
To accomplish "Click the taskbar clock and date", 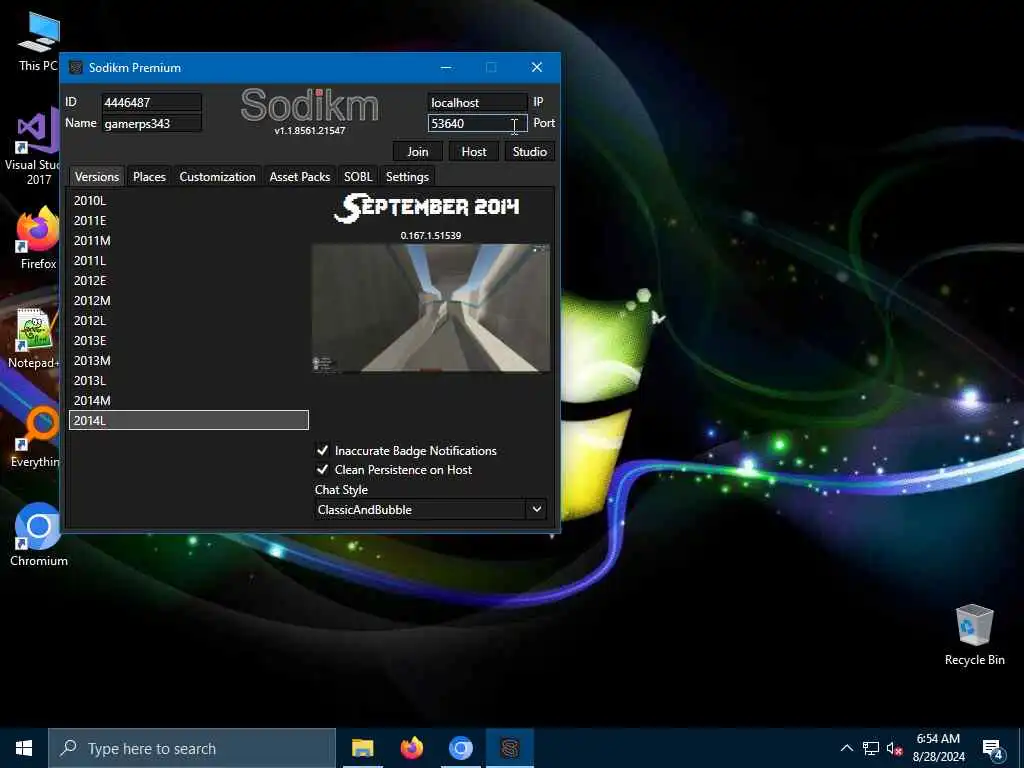I will point(938,748).
